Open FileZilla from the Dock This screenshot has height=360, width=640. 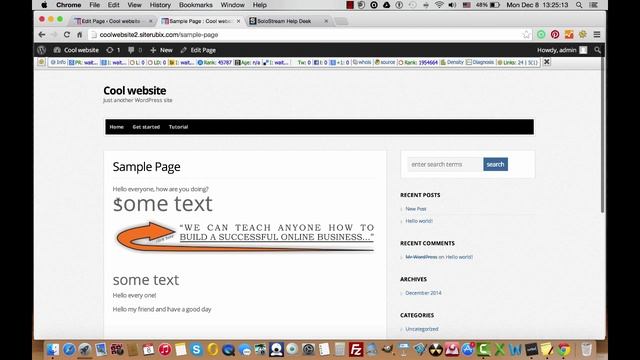(356, 350)
